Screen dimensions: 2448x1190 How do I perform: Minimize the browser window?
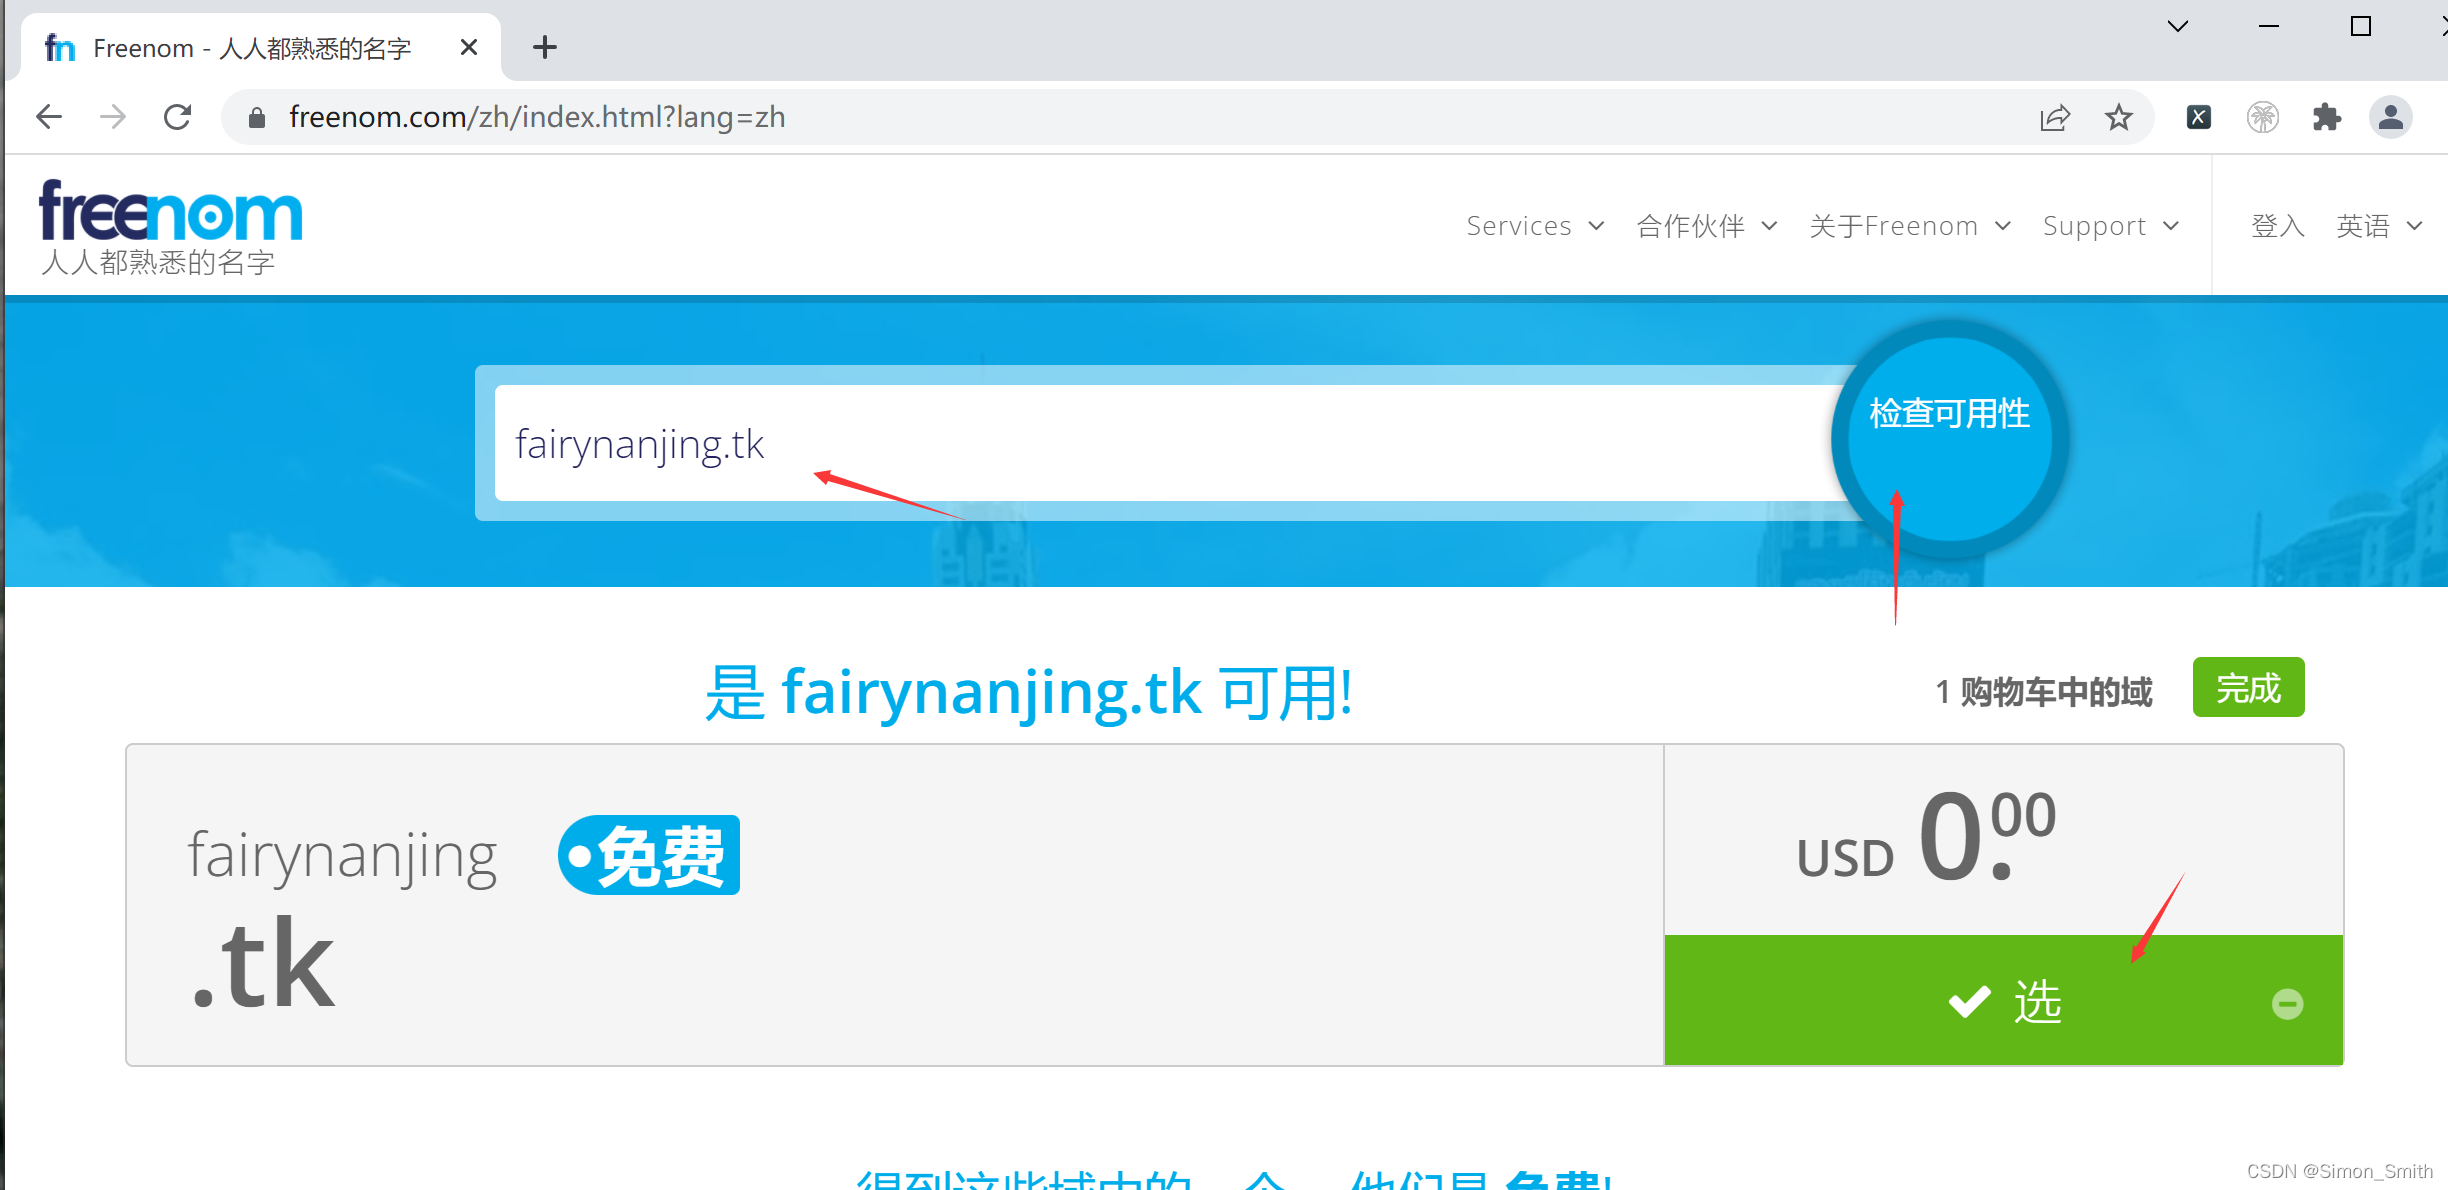point(2269,26)
